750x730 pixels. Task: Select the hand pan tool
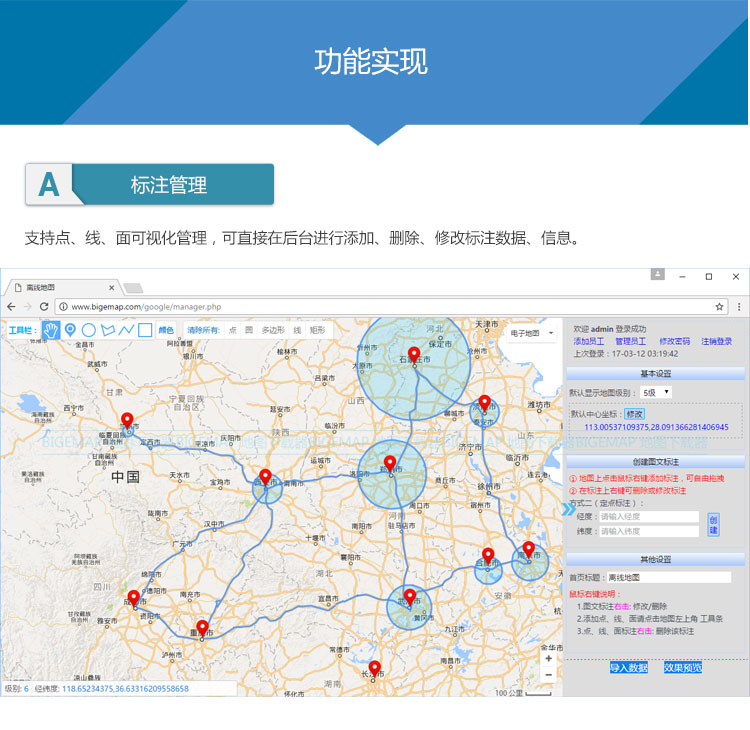tap(51, 330)
